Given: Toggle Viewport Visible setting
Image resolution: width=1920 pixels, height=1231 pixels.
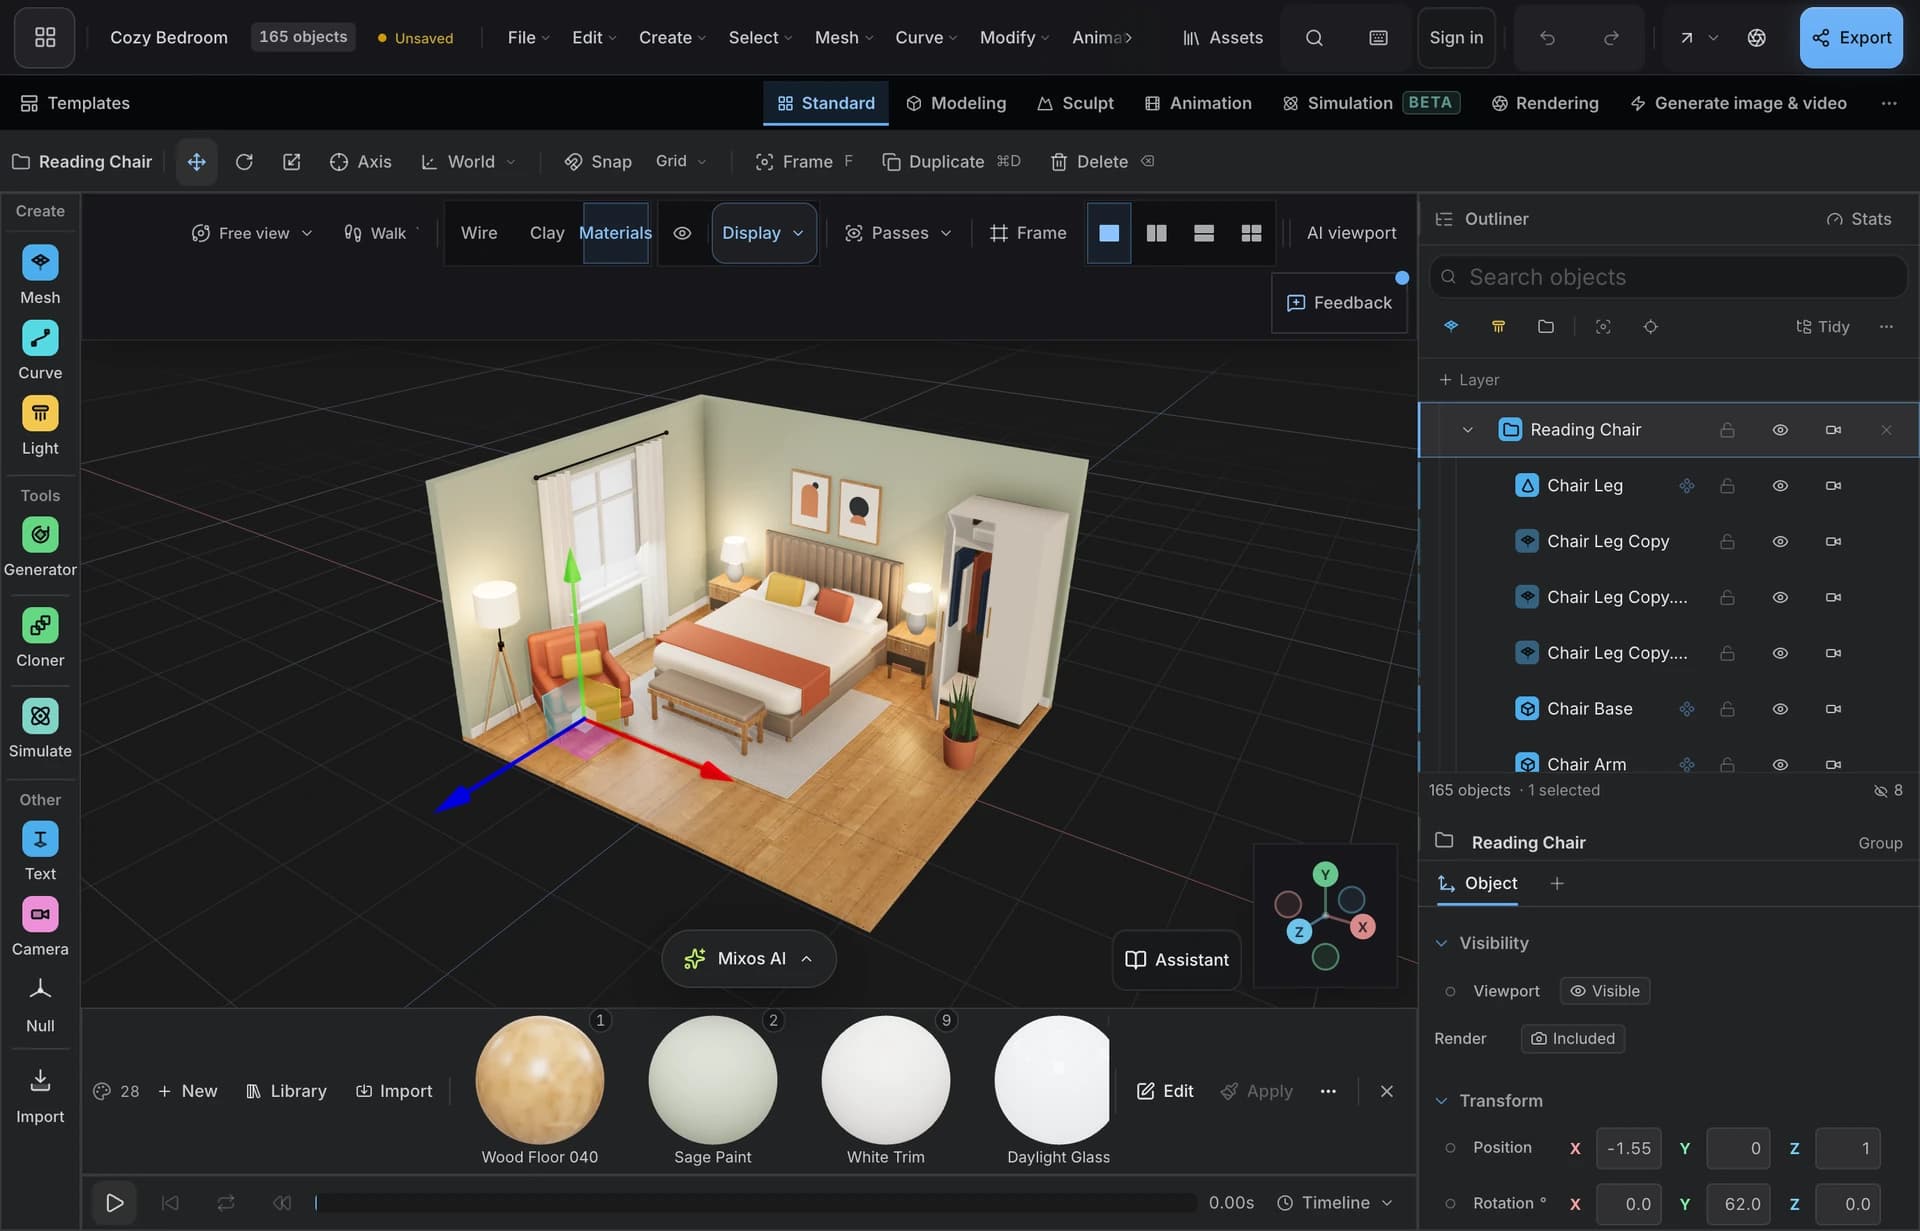Looking at the screenshot, I should tap(1605, 991).
